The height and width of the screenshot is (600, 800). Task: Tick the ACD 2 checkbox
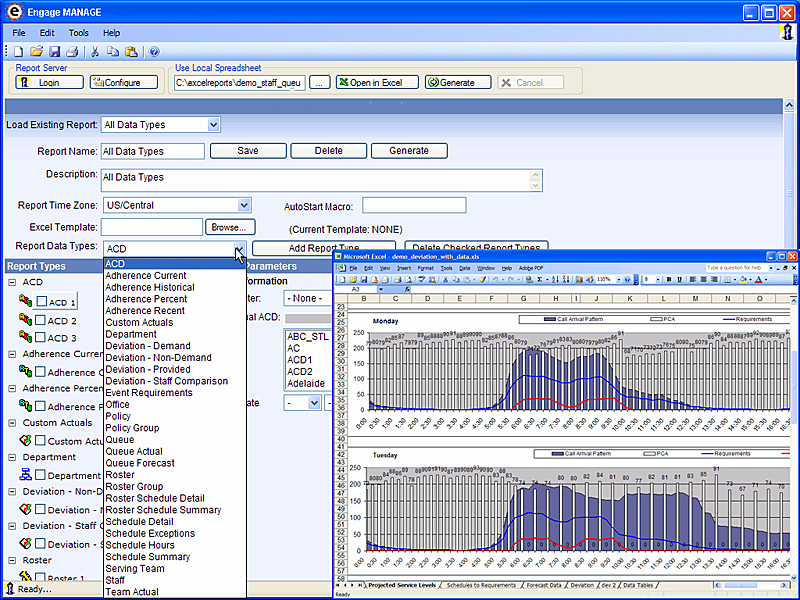pyautogui.click(x=42, y=320)
